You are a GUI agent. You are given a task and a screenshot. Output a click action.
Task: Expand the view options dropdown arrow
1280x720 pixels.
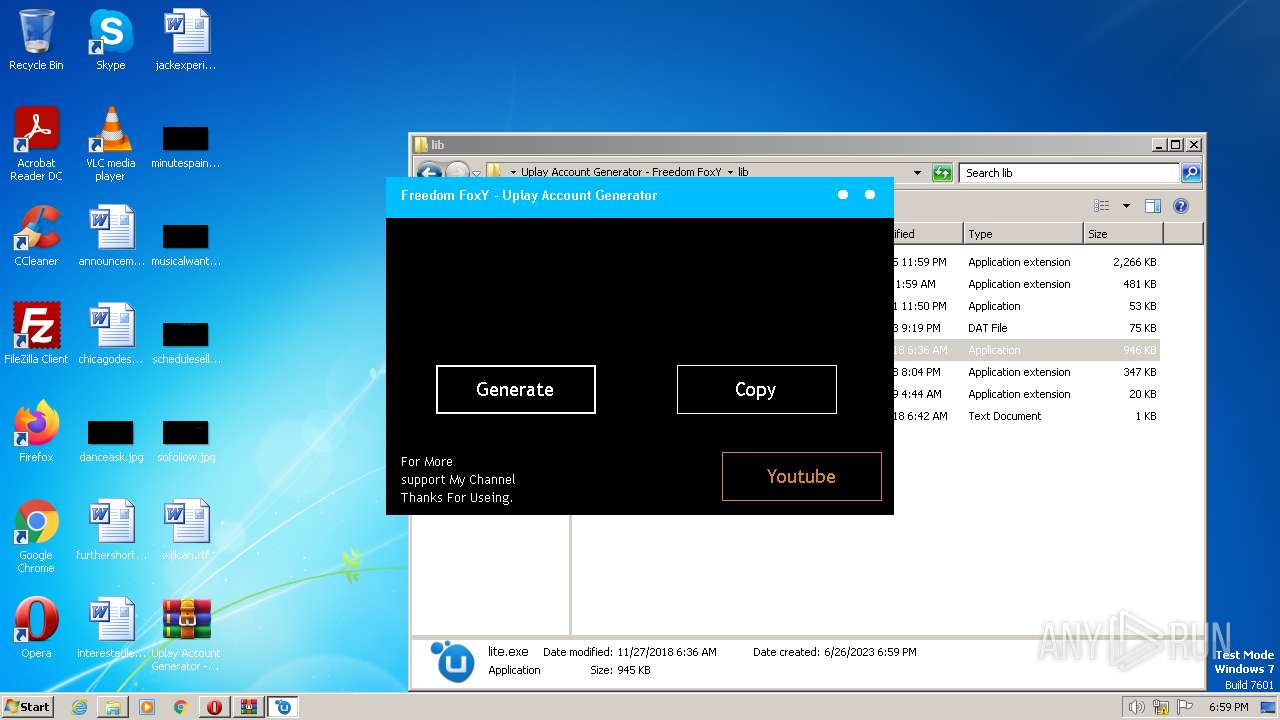(1126, 206)
